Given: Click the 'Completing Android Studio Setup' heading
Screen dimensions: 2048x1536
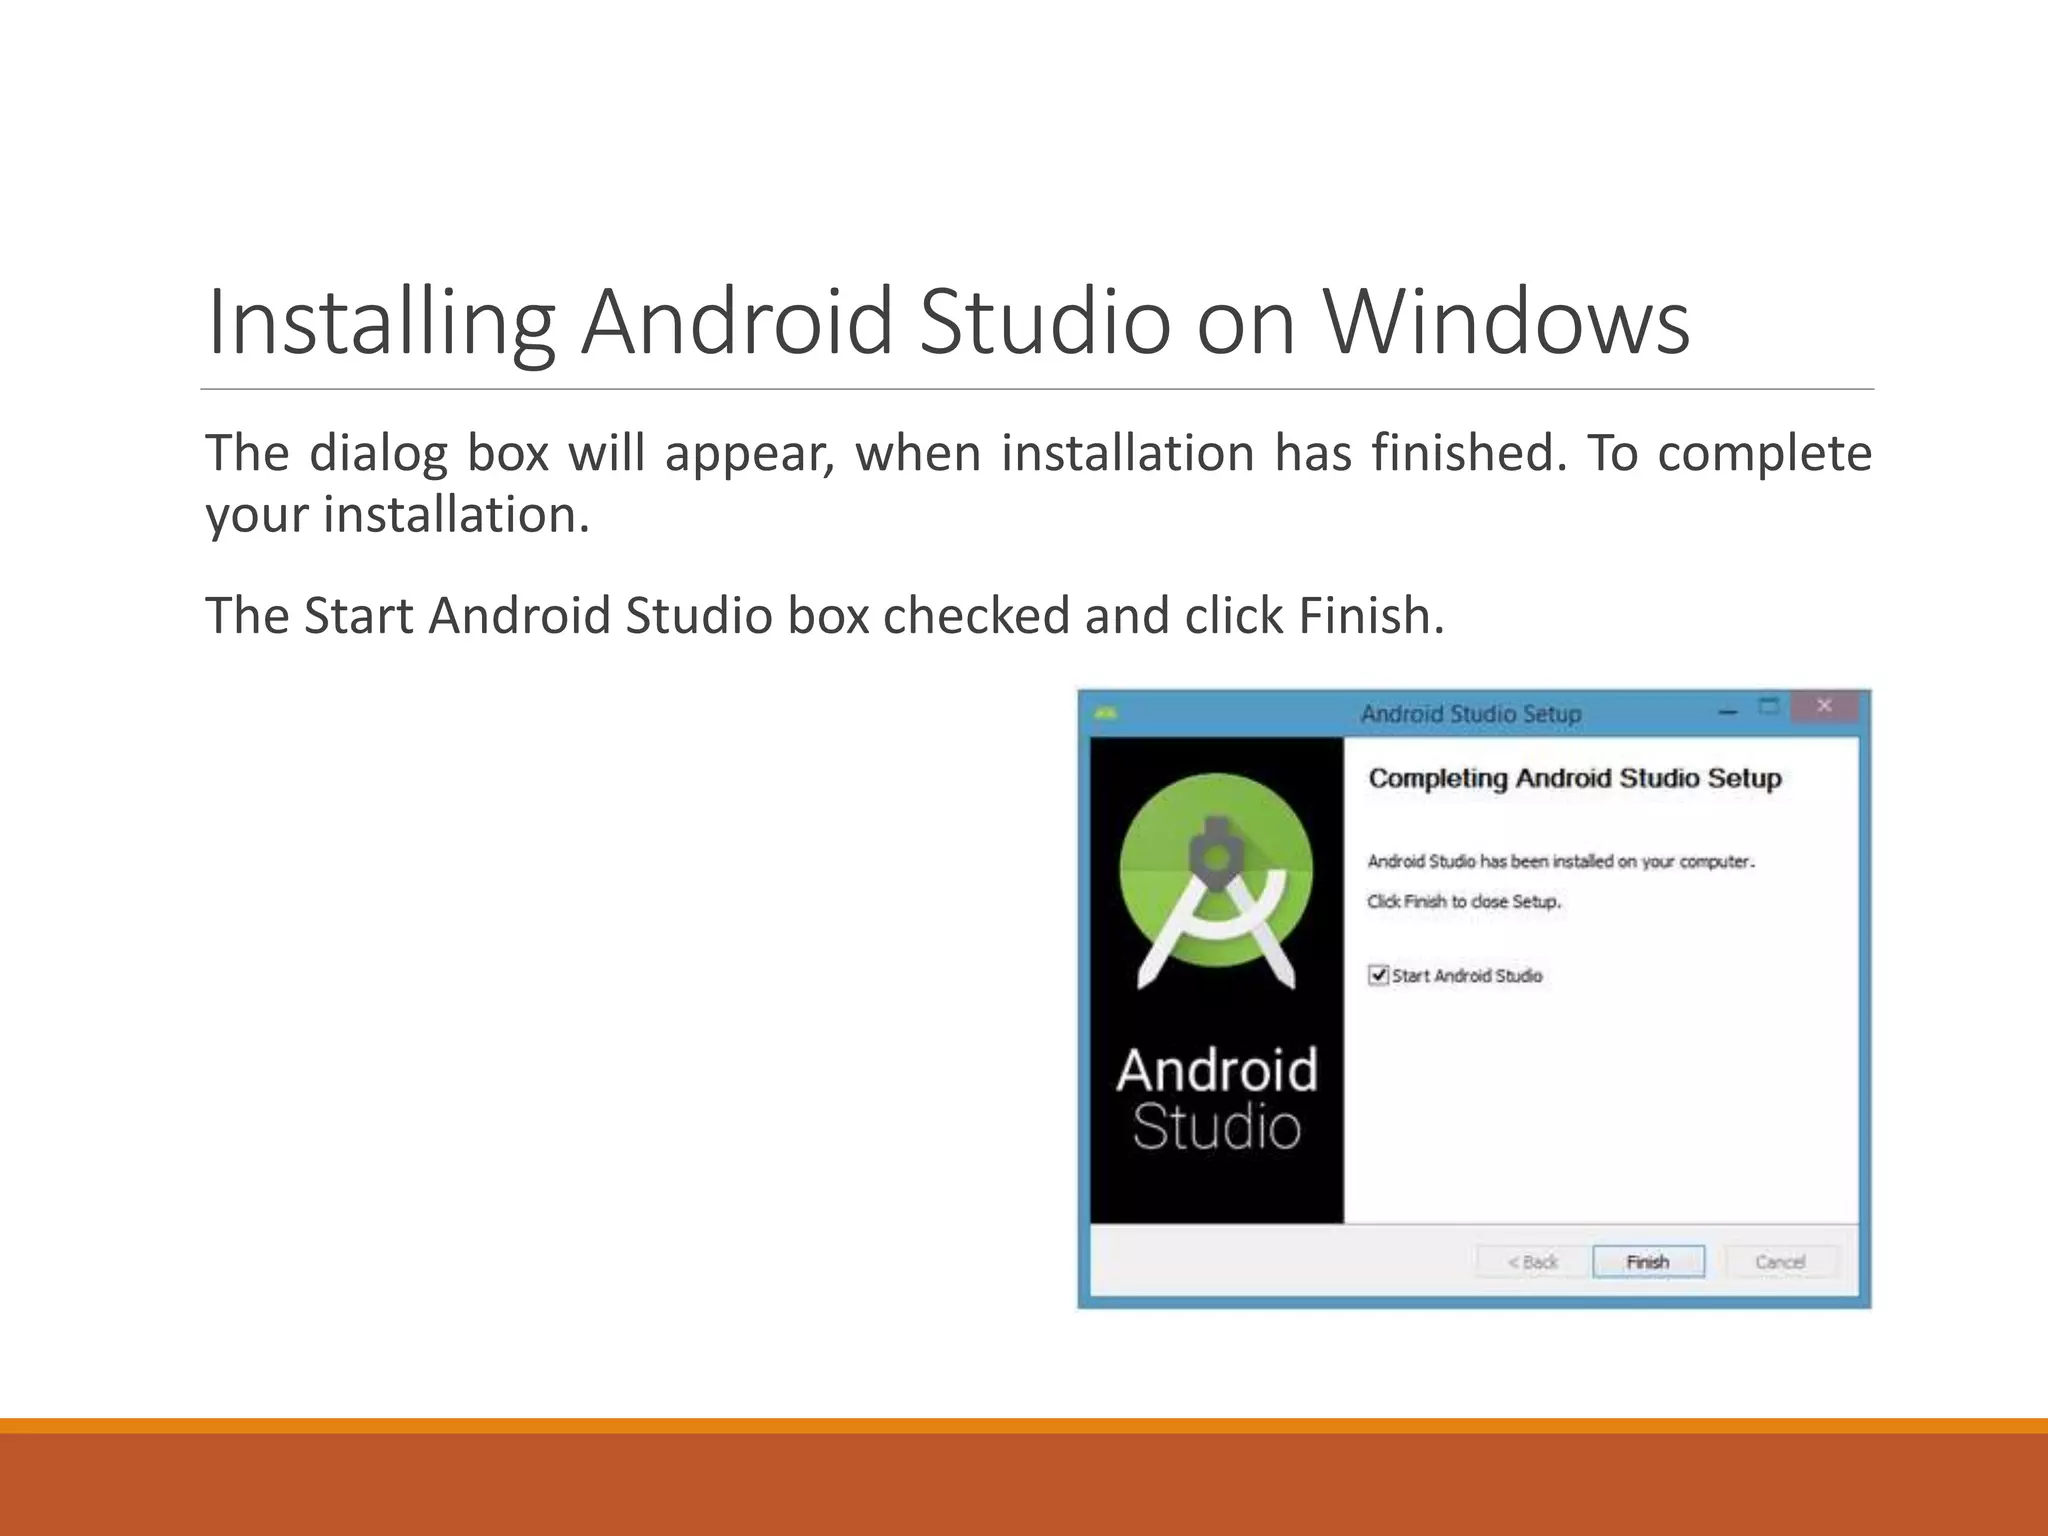Looking at the screenshot, I should tap(1575, 778).
